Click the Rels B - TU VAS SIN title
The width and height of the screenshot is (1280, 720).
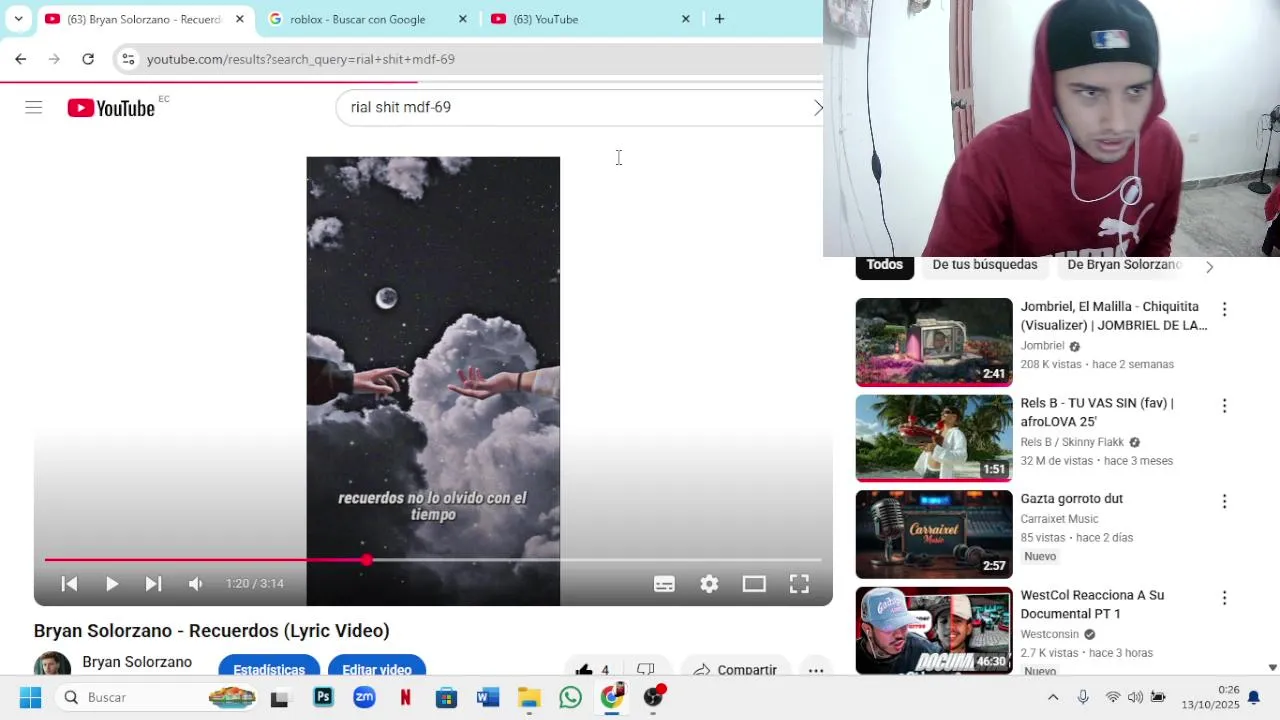[x=1097, y=412]
